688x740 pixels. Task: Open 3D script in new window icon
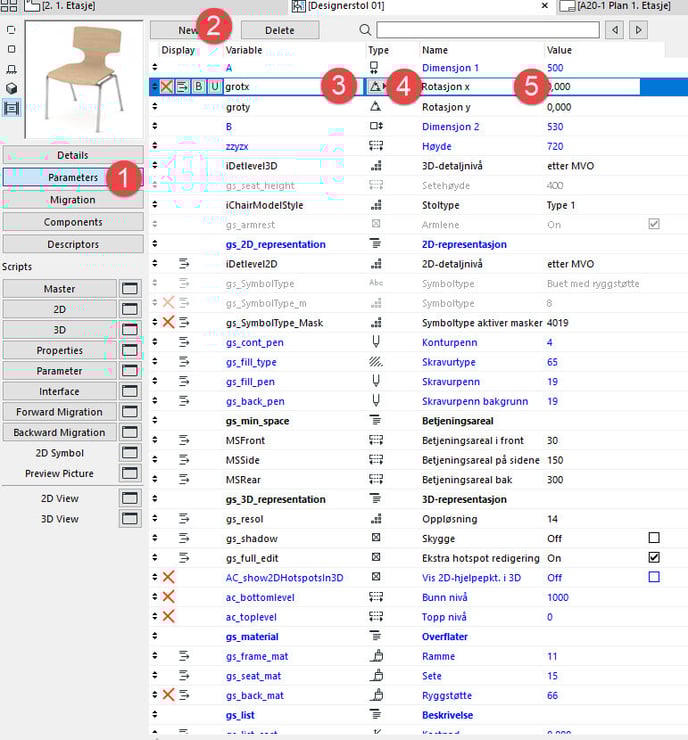coord(130,329)
